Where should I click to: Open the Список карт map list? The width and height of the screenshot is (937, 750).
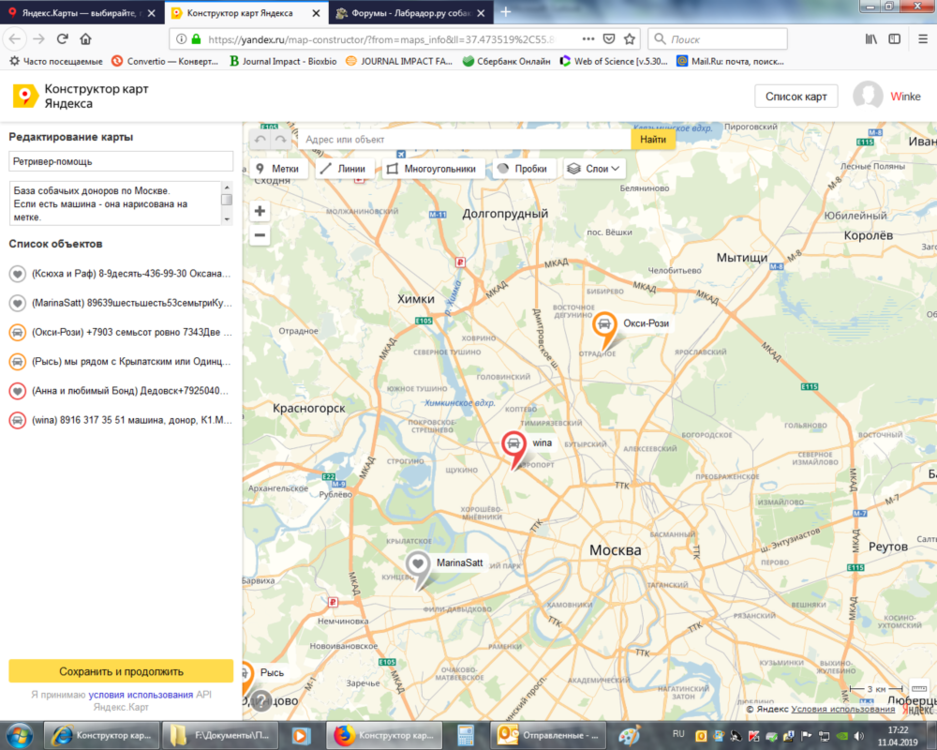(795, 96)
